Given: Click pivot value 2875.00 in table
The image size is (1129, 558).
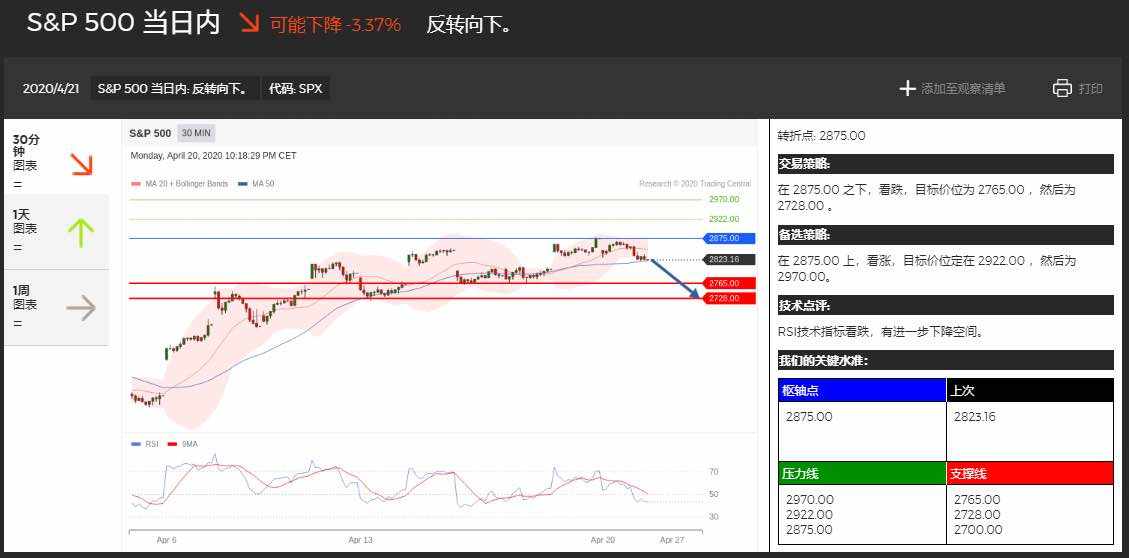Looking at the screenshot, I should [809, 417].
